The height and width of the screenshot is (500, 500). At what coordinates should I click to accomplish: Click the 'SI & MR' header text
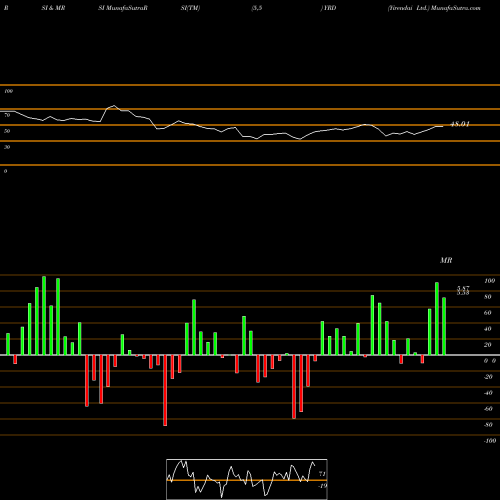tap(53, 8)
